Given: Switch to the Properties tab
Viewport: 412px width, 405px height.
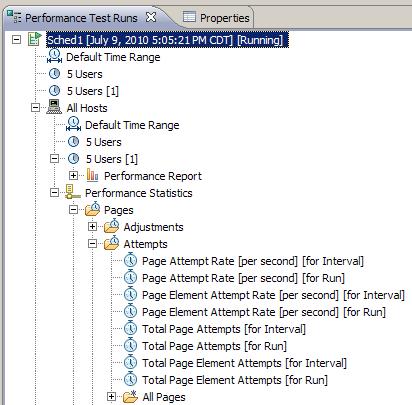Looking at the screenshot, I should (217, 18).
